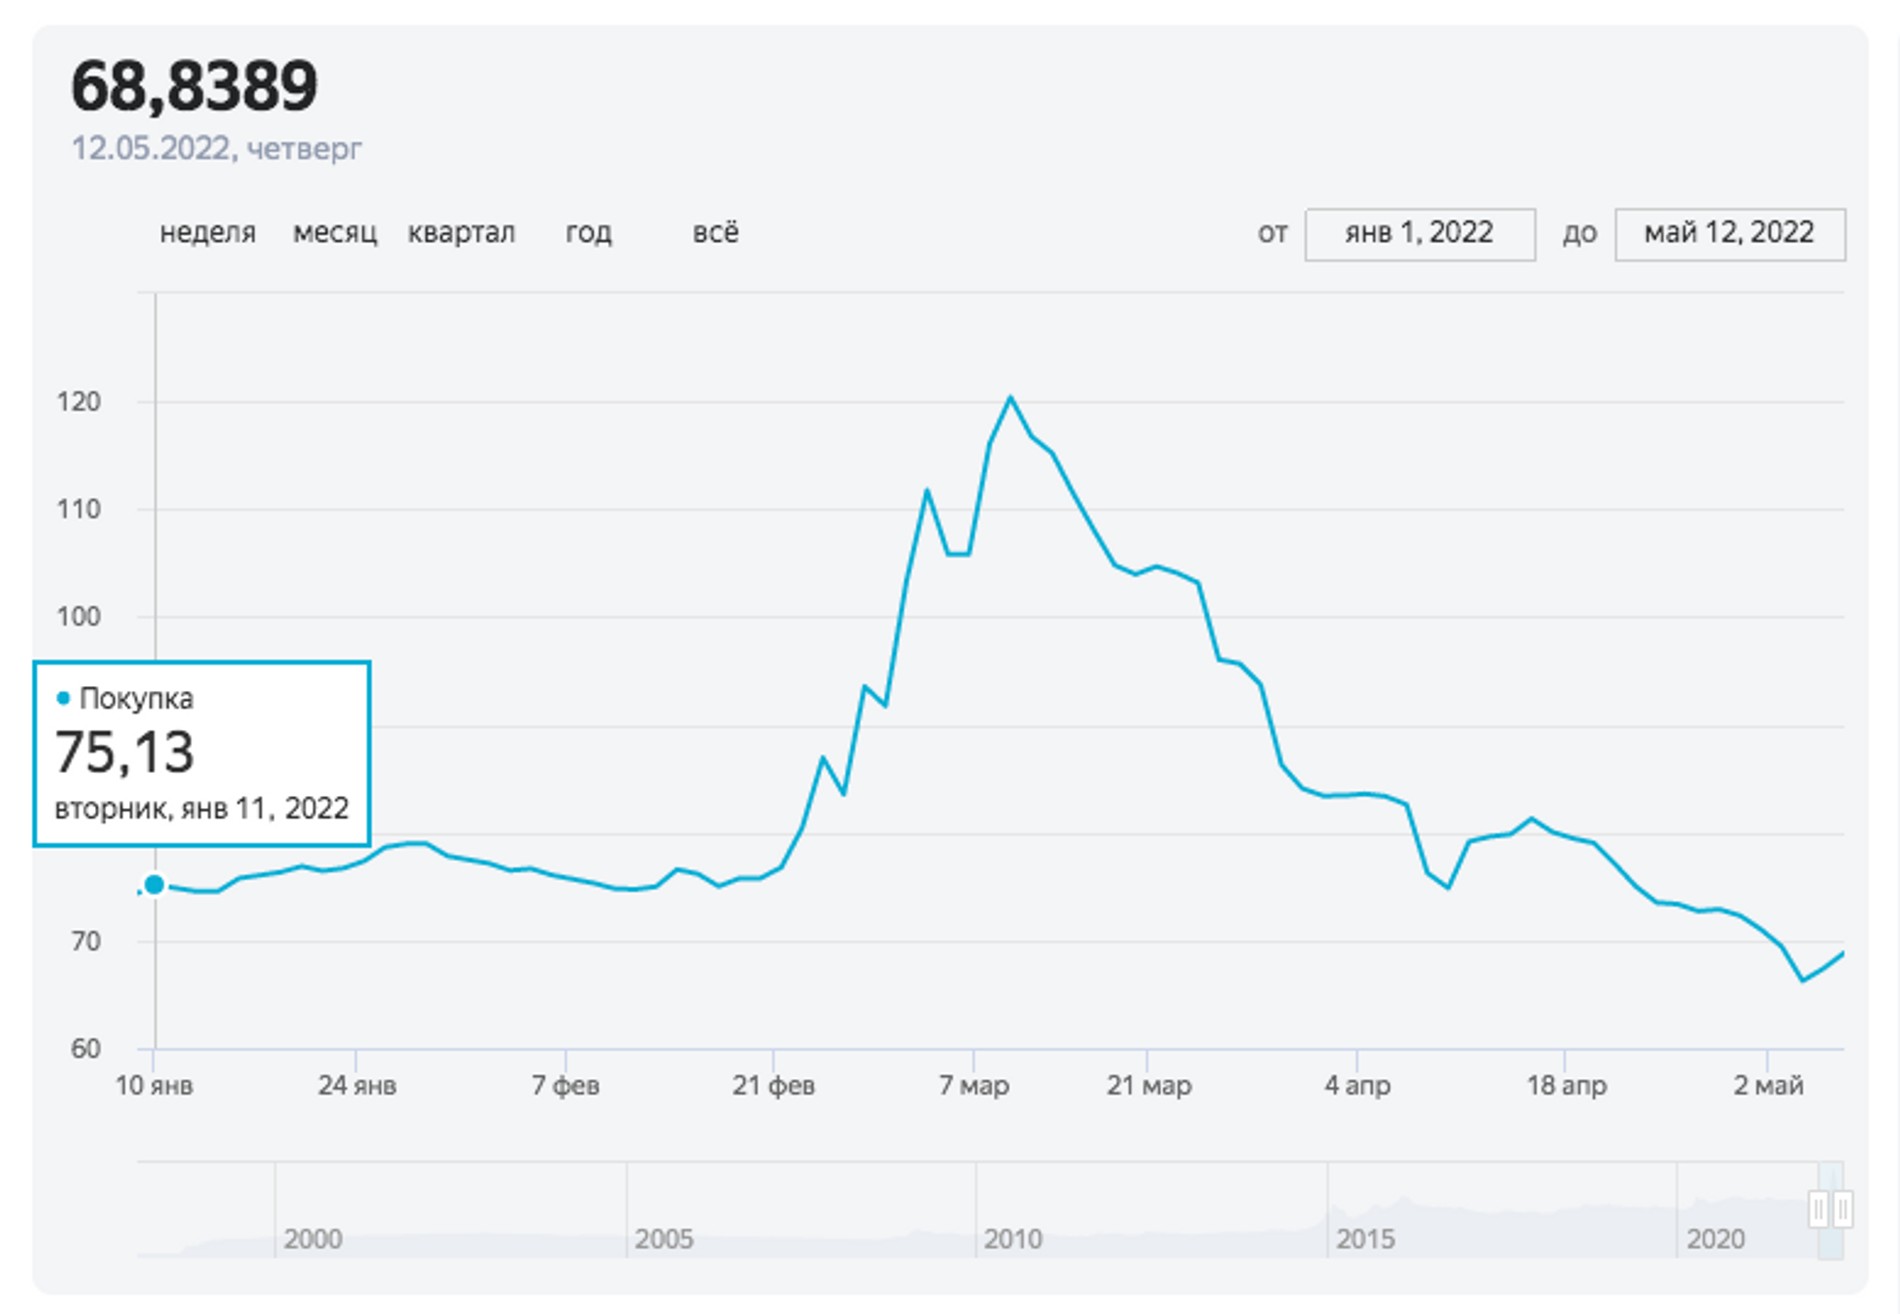Open the end date field "май 12, 2022"
The height and width of the screenshot is (1314, 1900).
pos(1729,234)
